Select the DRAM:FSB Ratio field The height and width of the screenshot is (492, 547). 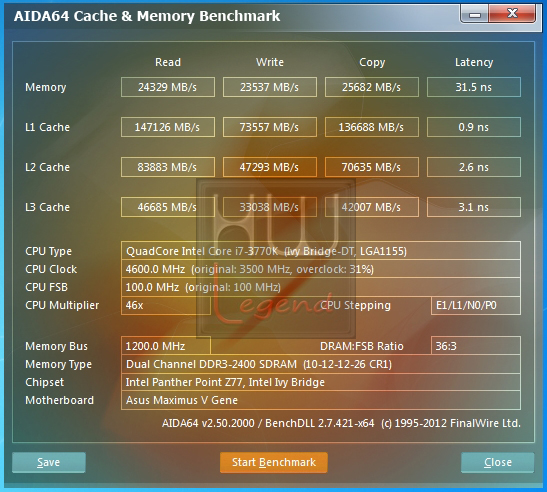point(476,346)
